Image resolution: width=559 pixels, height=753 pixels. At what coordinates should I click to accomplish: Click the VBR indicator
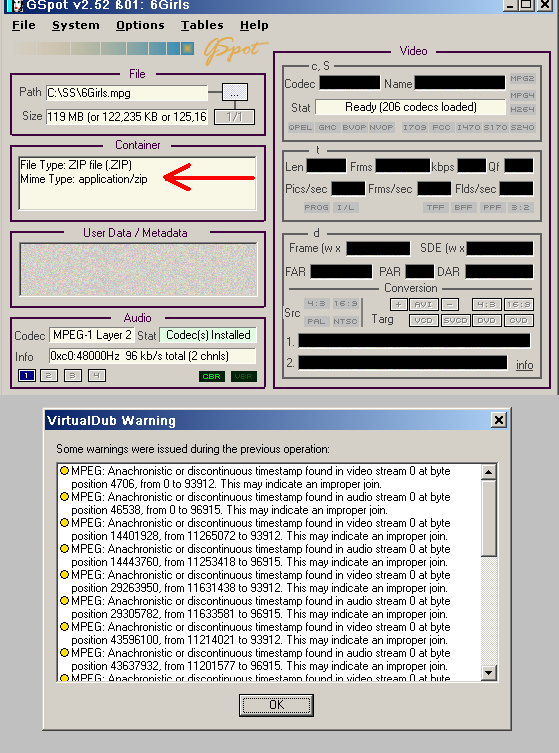(x=244, y=376)
